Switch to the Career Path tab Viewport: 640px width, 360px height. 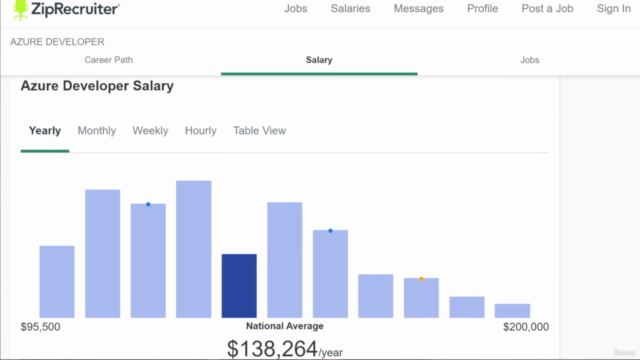109,60
